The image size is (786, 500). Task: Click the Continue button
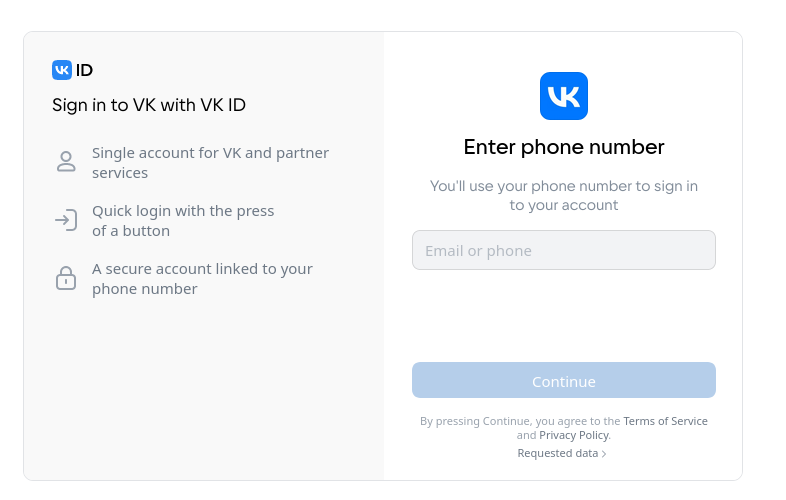click(x=563, y=381)
